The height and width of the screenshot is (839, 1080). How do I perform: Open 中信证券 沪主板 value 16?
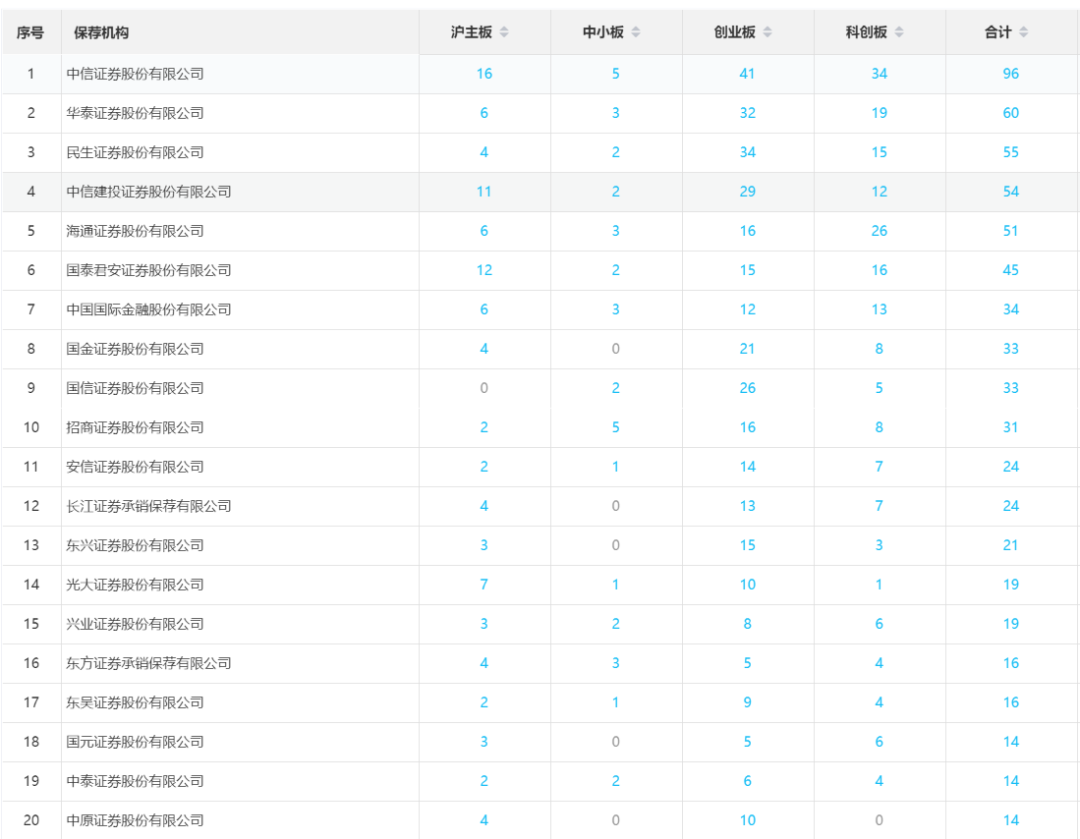(x=484, y=74)
